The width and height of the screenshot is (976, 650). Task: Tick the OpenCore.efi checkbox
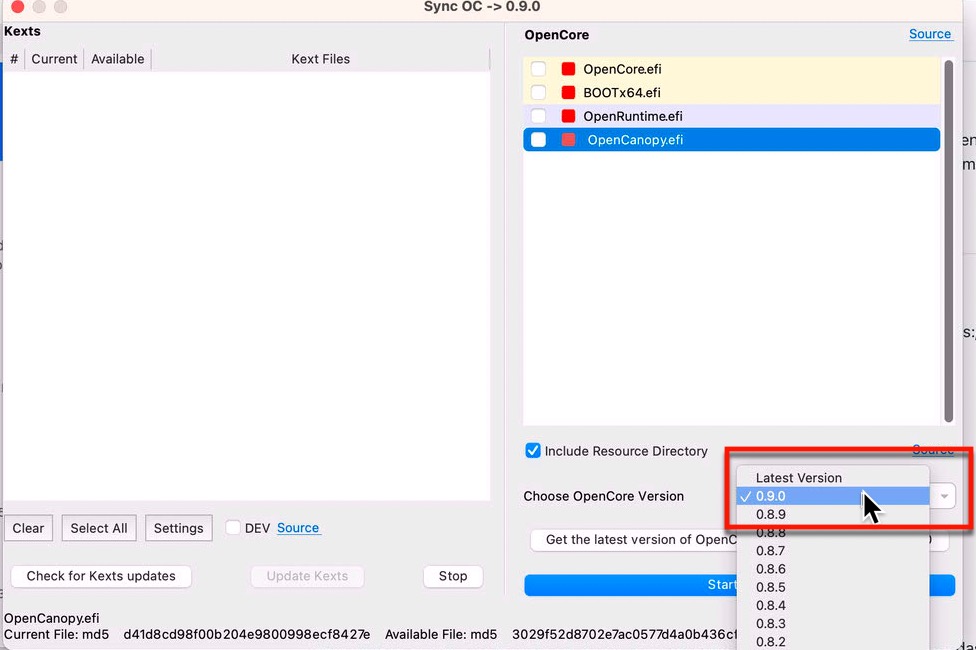tap(538, 68)
